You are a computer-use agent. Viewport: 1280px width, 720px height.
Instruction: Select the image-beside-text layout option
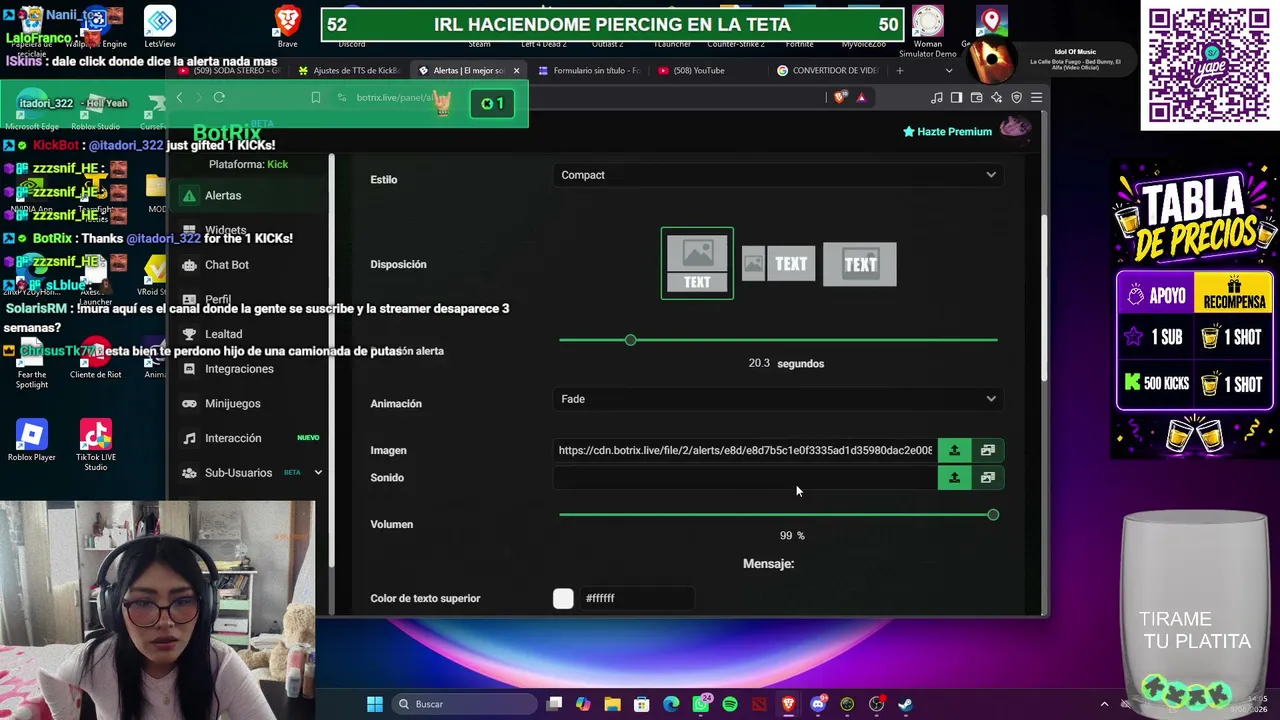pyautogui.click(x=778, y=264)
